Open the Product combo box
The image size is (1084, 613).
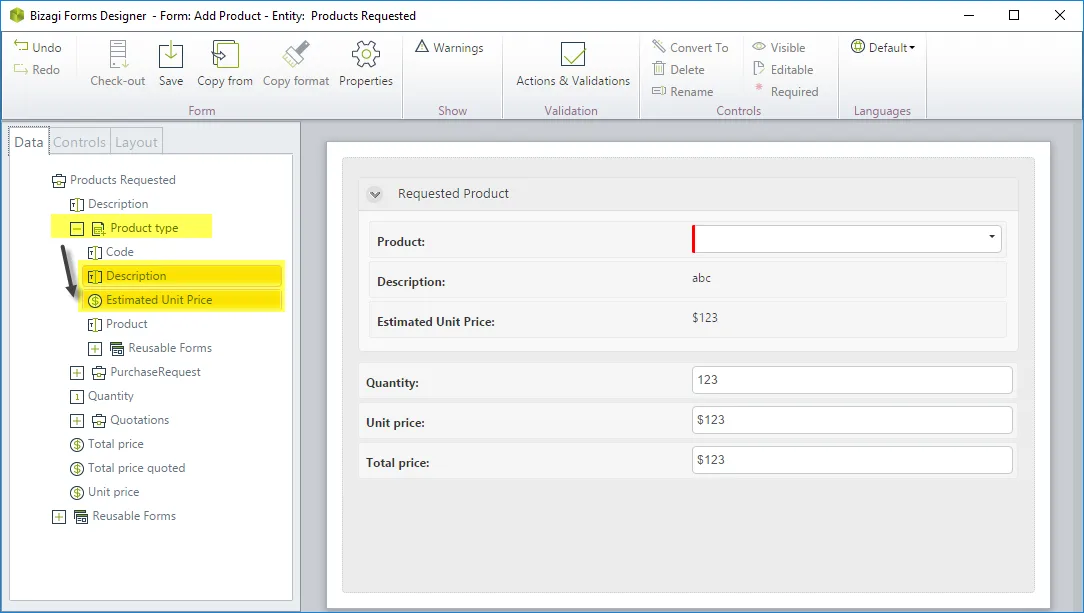[x=847, y=239]
